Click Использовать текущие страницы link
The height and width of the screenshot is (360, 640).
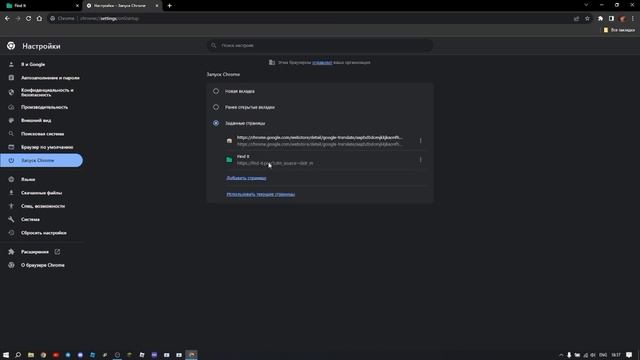click(260, 194)
